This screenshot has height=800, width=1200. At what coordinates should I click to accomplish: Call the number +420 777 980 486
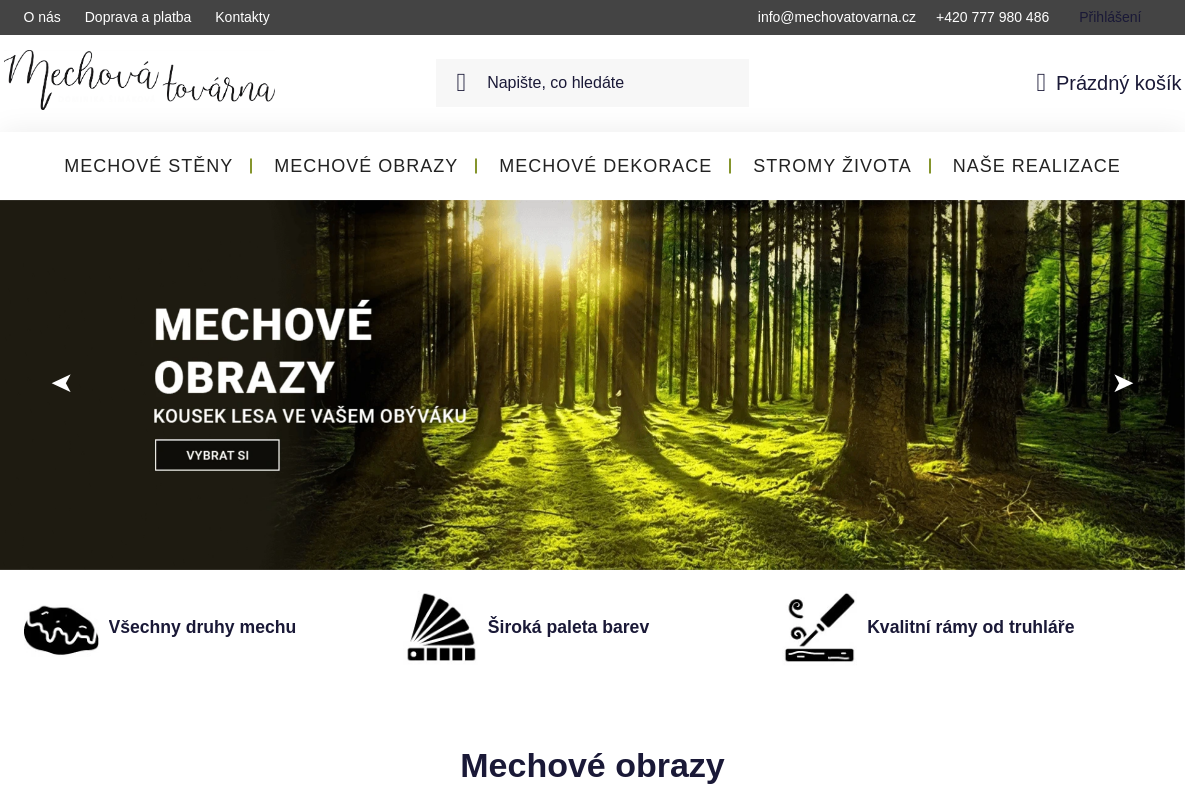pos(992,17)
